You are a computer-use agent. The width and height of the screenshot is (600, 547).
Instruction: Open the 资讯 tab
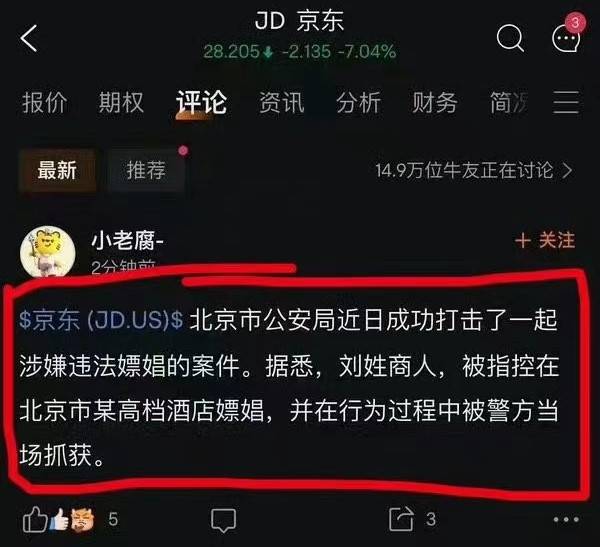(x=282, y=102)
